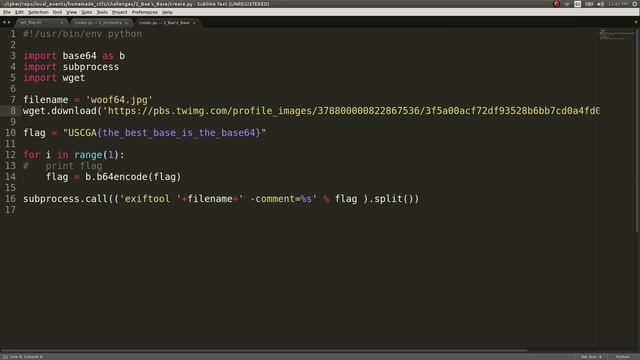Click 'base64' in the import line
This screenshot has width=640, height=360.
point(79,56)
